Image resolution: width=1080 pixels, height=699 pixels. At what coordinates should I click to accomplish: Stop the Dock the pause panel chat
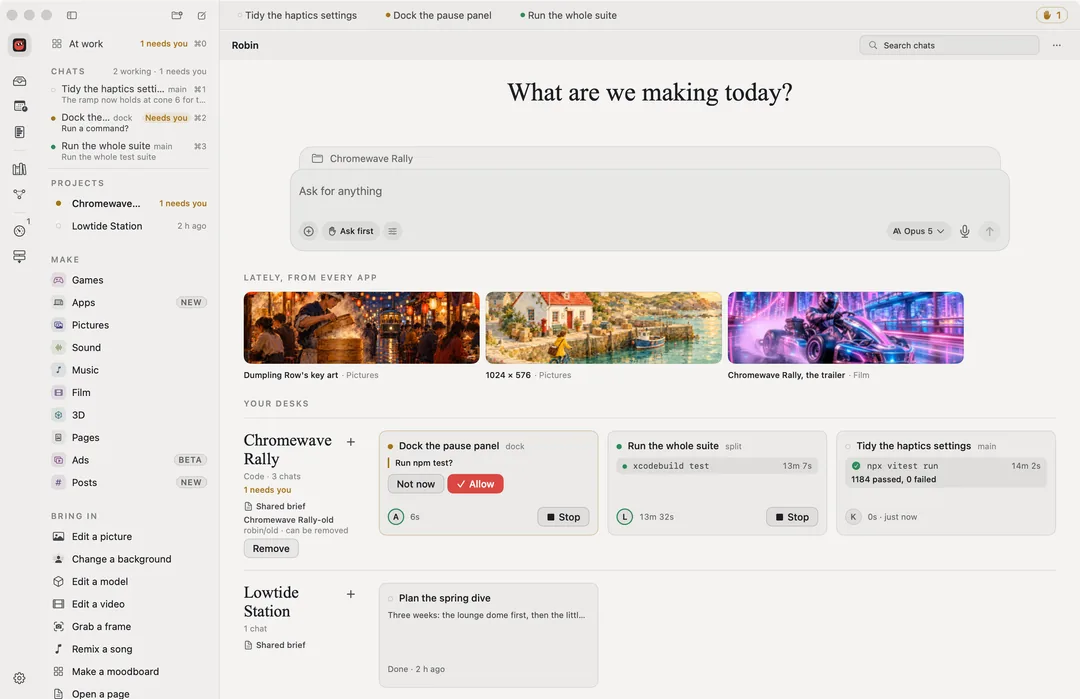click(563, 517)
